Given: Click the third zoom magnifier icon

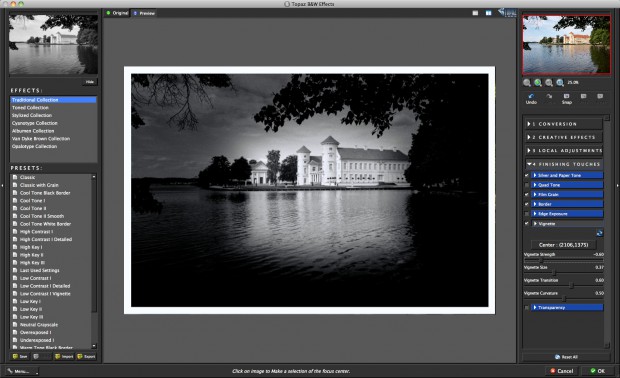Looking at the screenshot, I should pos(549,83).
